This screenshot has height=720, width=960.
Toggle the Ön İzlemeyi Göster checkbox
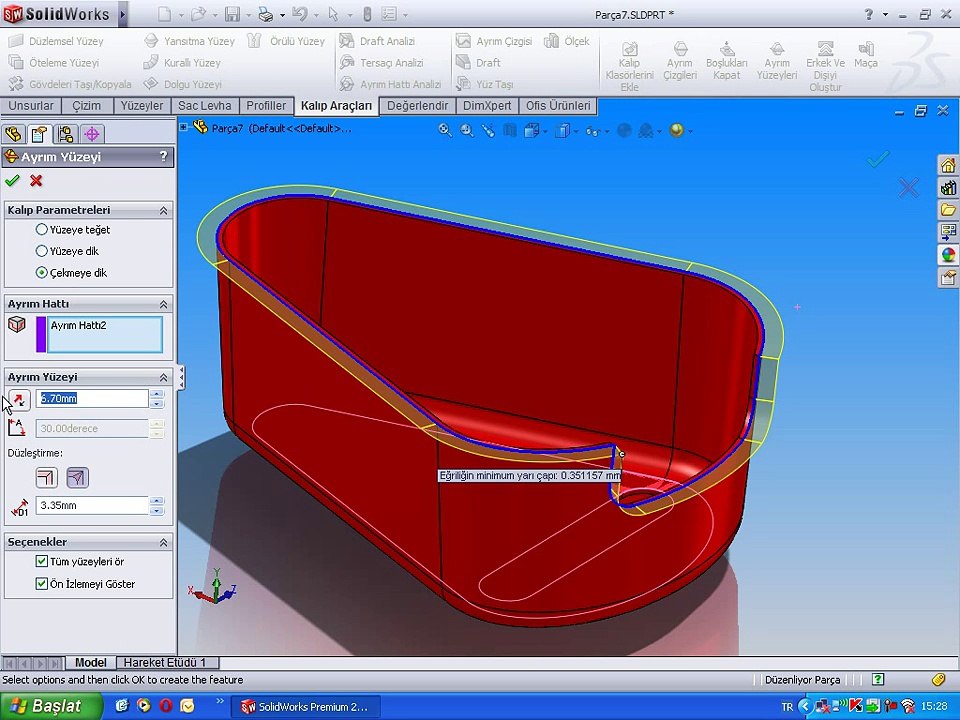42,583
